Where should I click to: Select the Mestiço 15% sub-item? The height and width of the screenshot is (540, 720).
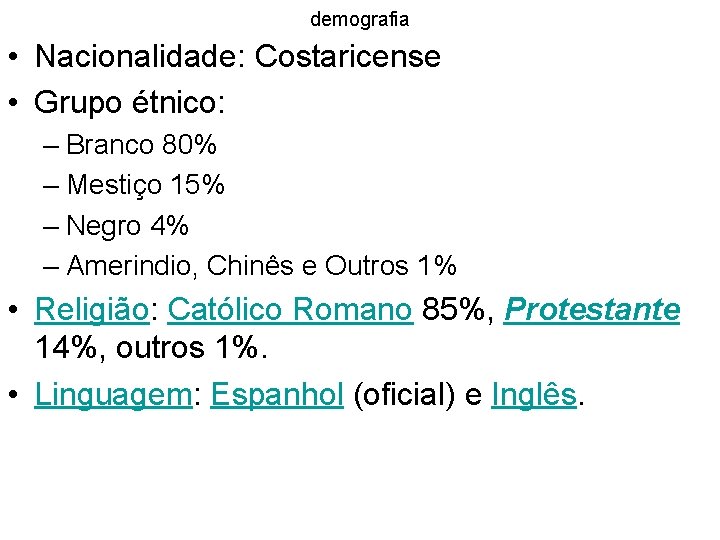coord(146,185)
